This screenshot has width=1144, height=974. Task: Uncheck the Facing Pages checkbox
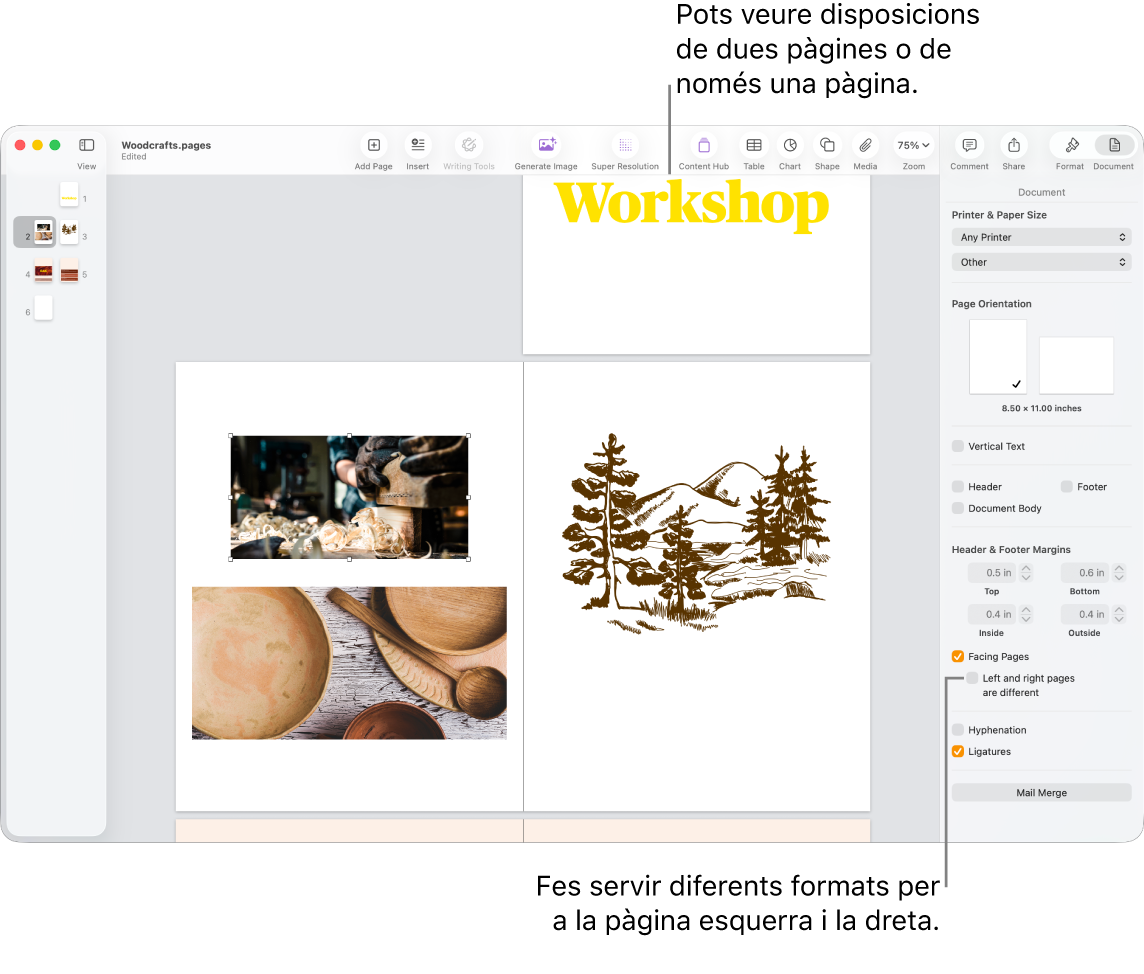(x=957, y=656)
